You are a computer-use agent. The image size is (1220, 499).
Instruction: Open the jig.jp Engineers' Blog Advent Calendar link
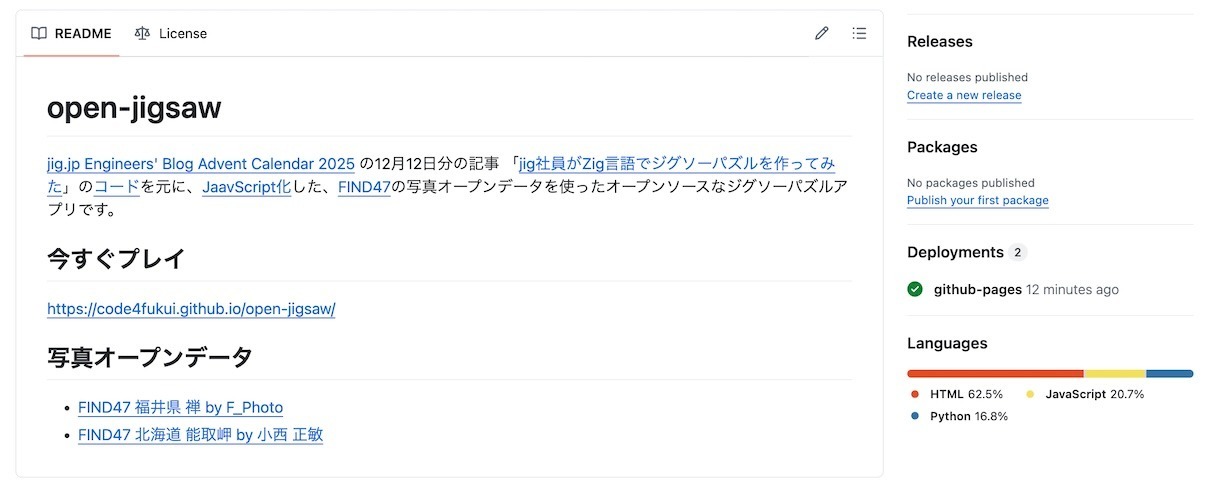(x=200, y=163)
